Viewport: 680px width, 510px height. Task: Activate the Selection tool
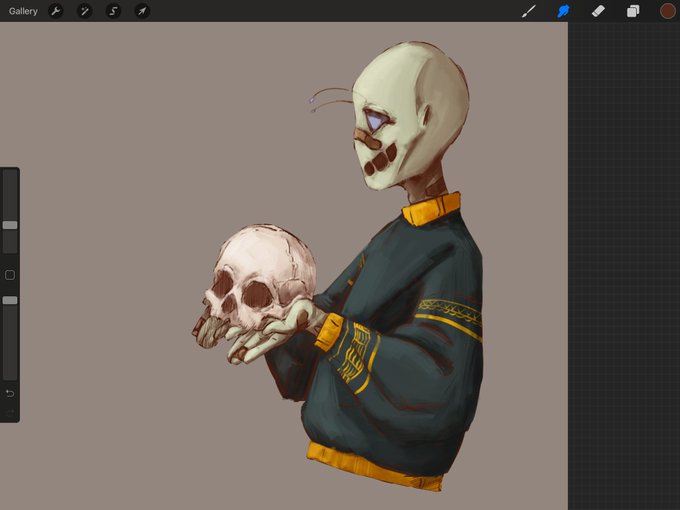coord(113,11)
